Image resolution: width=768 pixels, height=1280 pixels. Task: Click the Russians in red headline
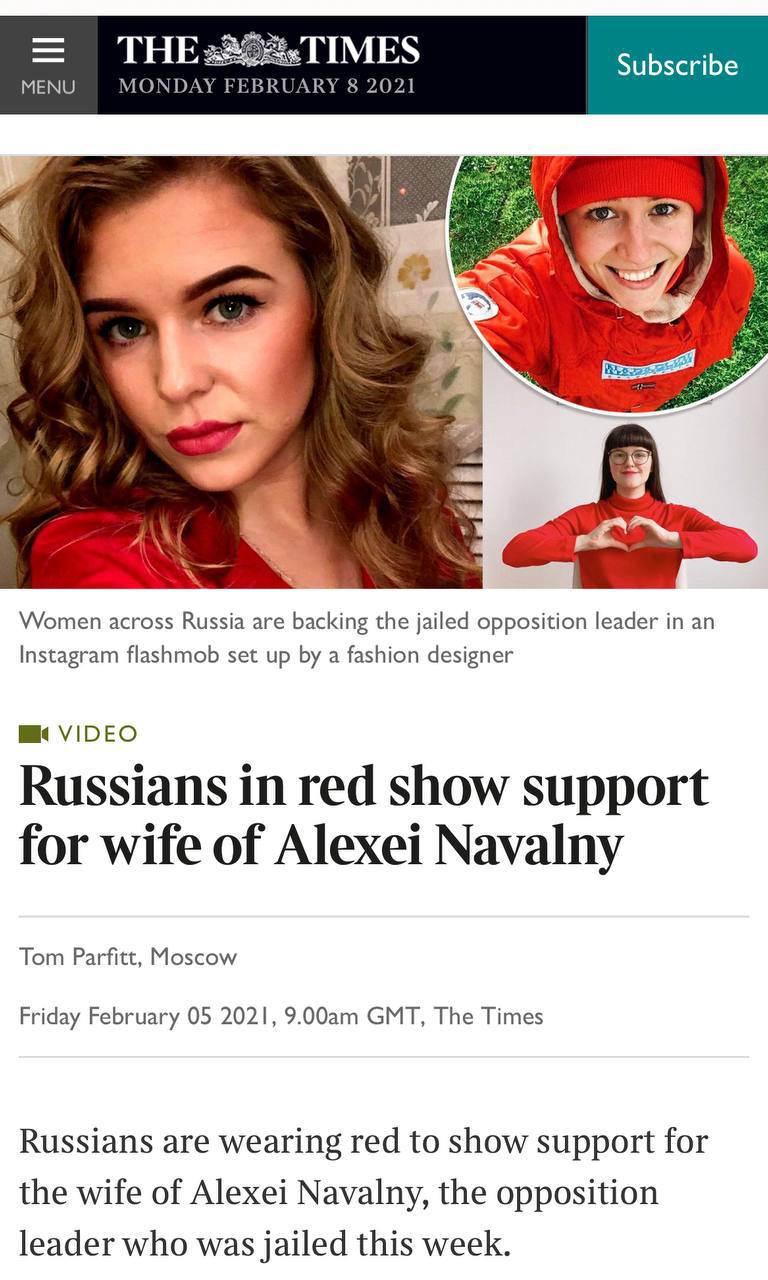point(364,815)
